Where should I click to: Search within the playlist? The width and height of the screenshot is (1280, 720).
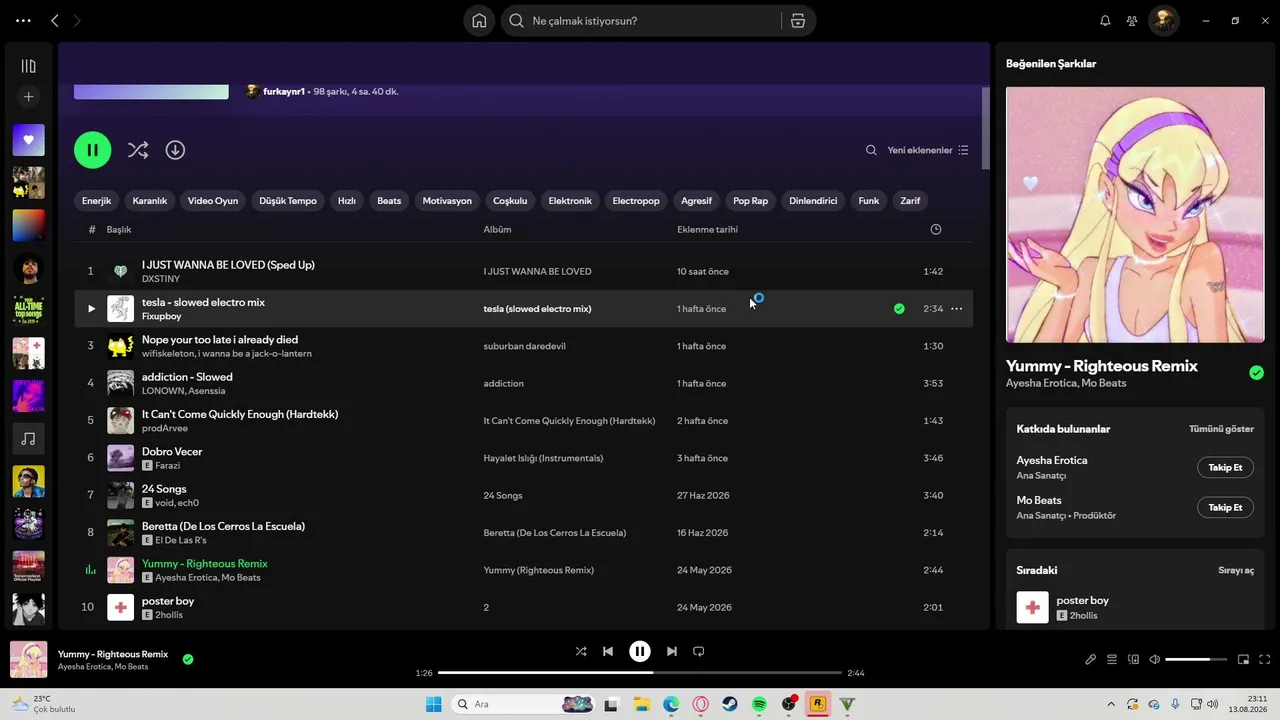pos(871,150)
